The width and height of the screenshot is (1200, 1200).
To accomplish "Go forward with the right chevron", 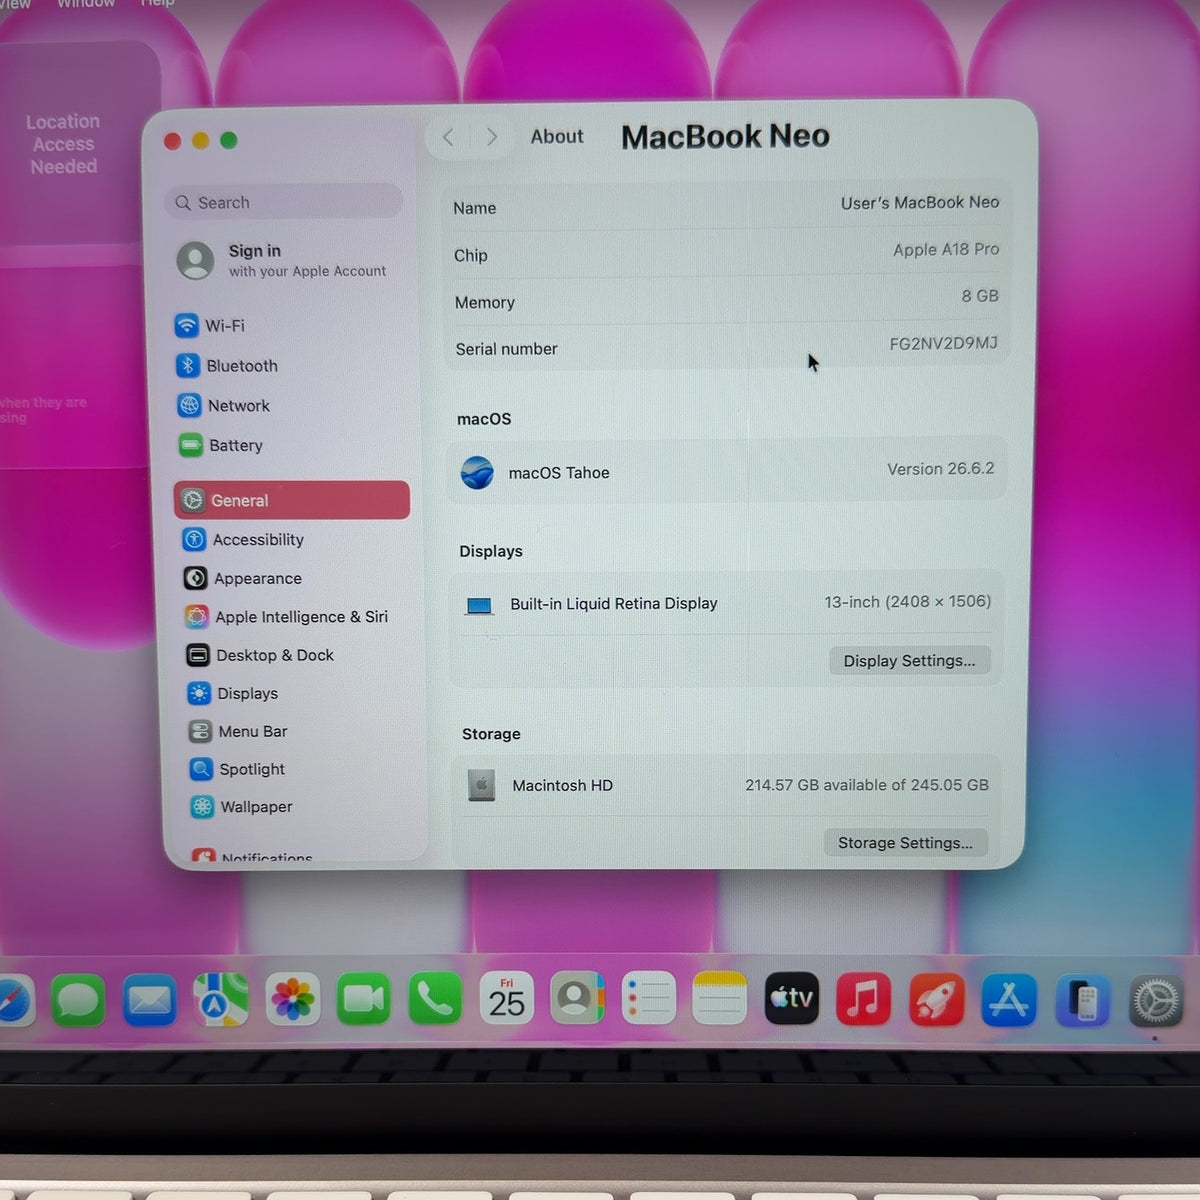I will tap(491, 137).
